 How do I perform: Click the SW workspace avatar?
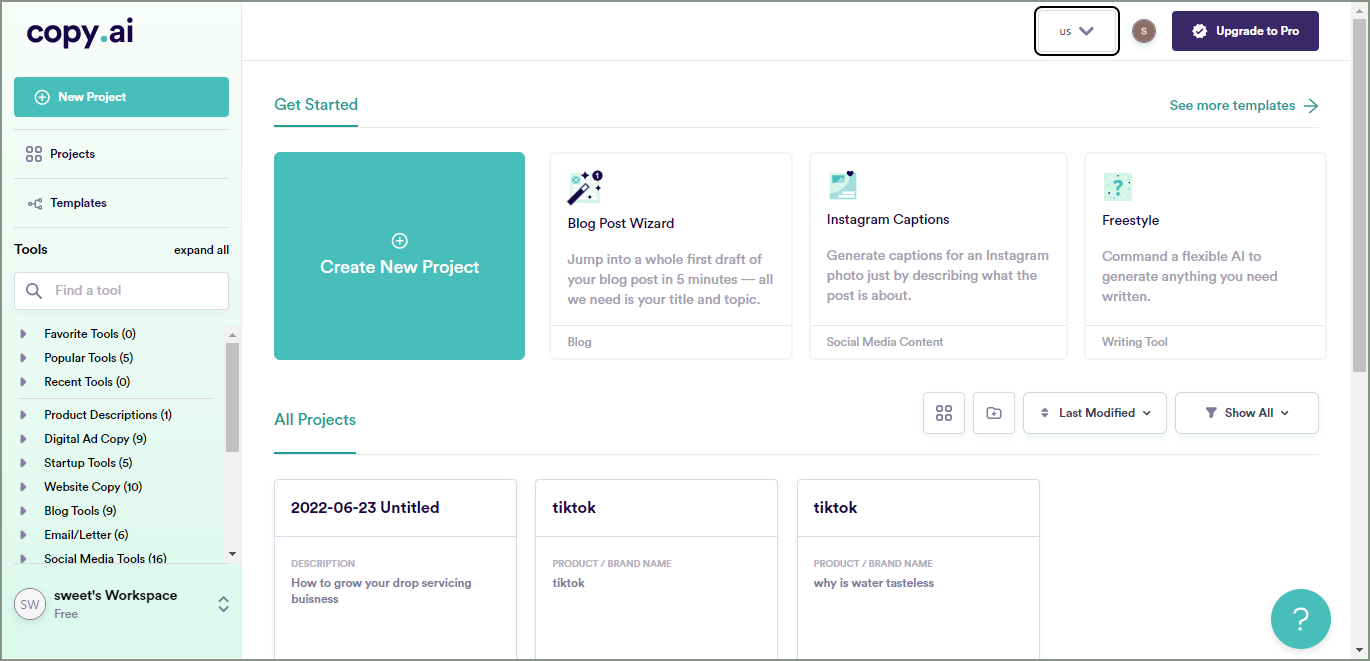click(30, 604)
